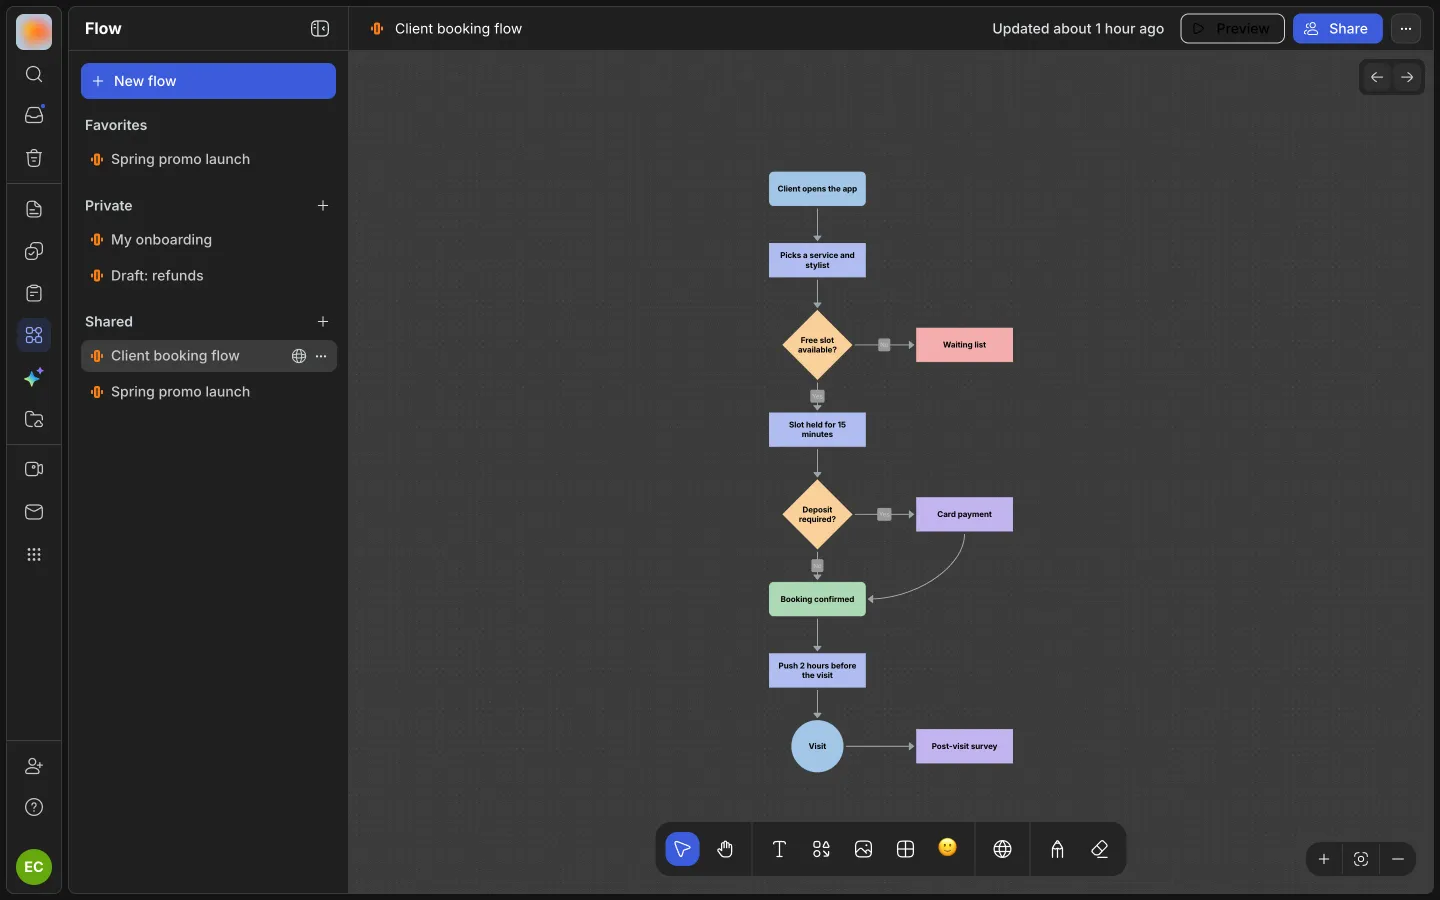
Task: Zoom in with the plus button
Action: 1324,859
